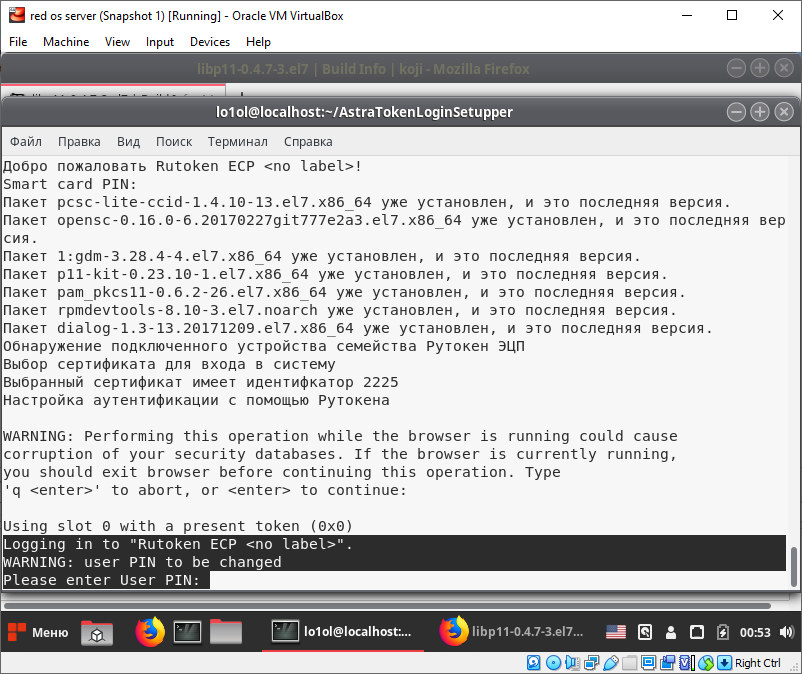This screenshot has width=802, height=674.
Task: Minimize the lo1ol@localhost terminal window
Action: (x=736, y=112)
